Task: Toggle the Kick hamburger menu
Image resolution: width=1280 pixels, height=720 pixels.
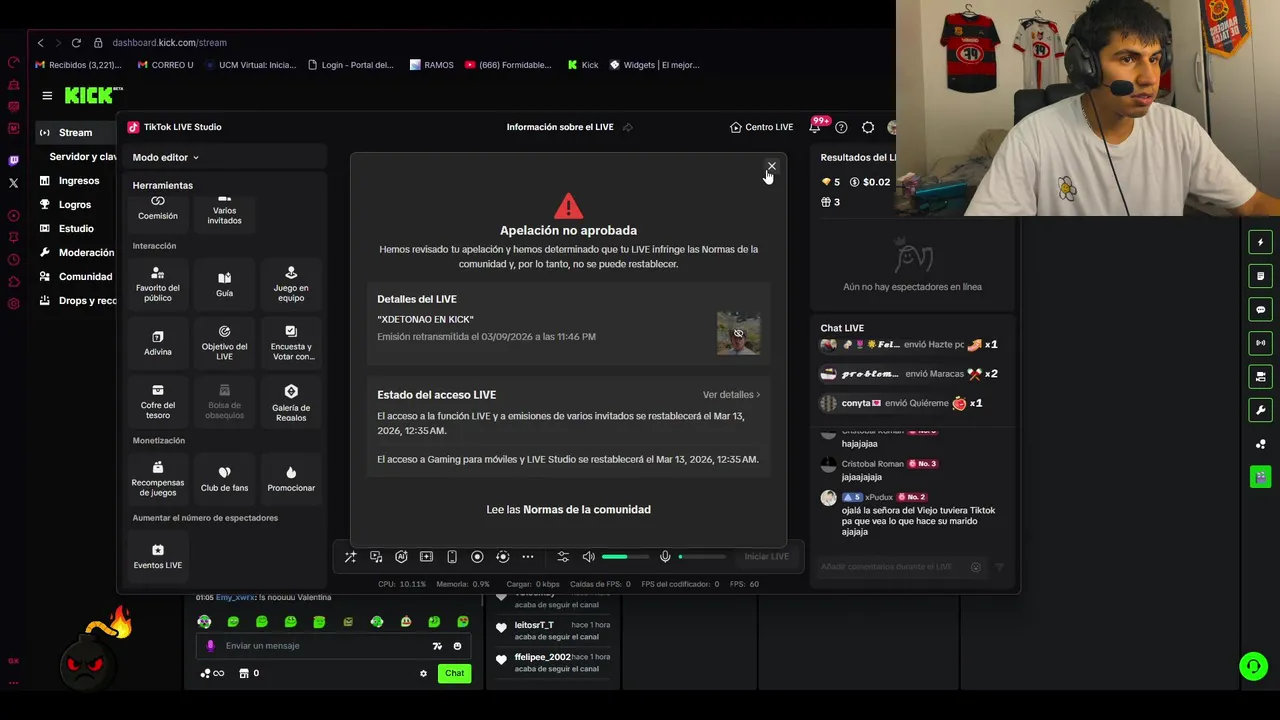Action: [47, 96]
